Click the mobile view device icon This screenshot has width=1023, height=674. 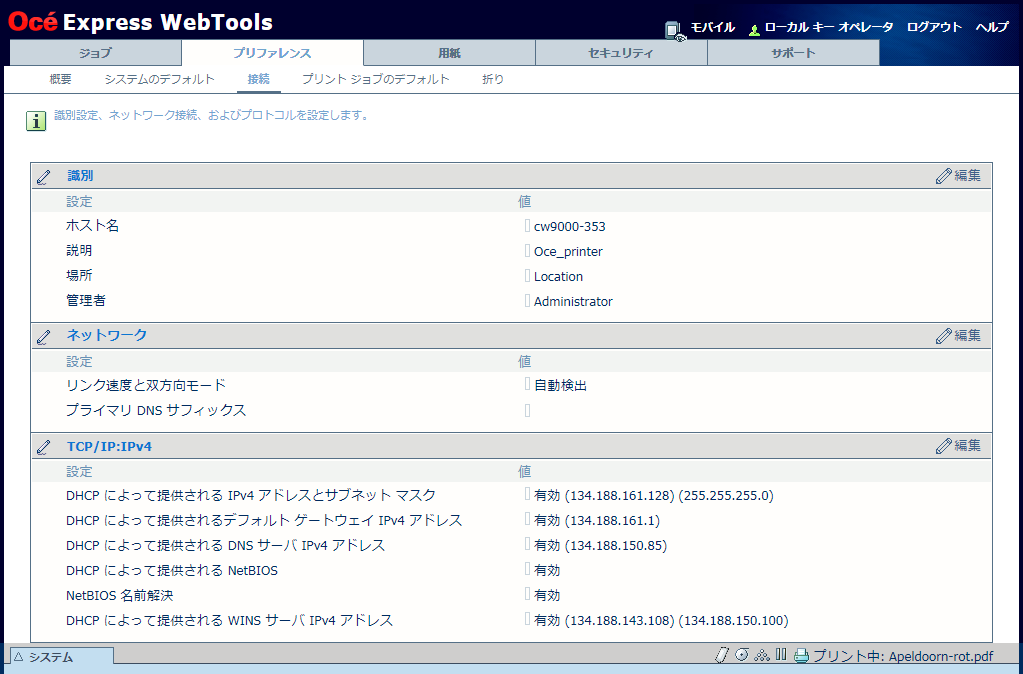[x=675, y=30]
